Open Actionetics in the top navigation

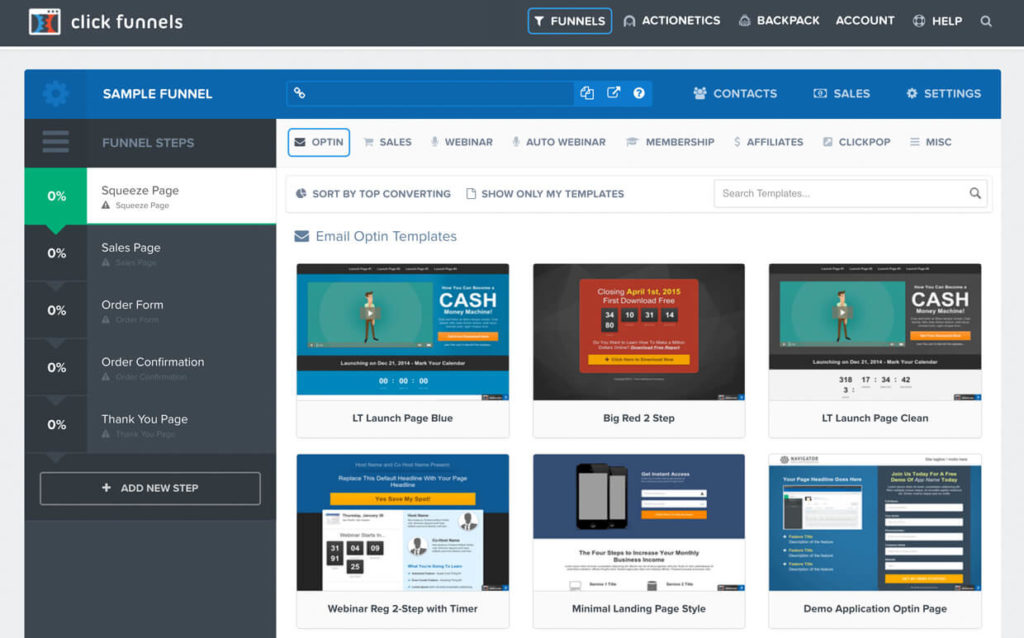[x=671, y=21]
